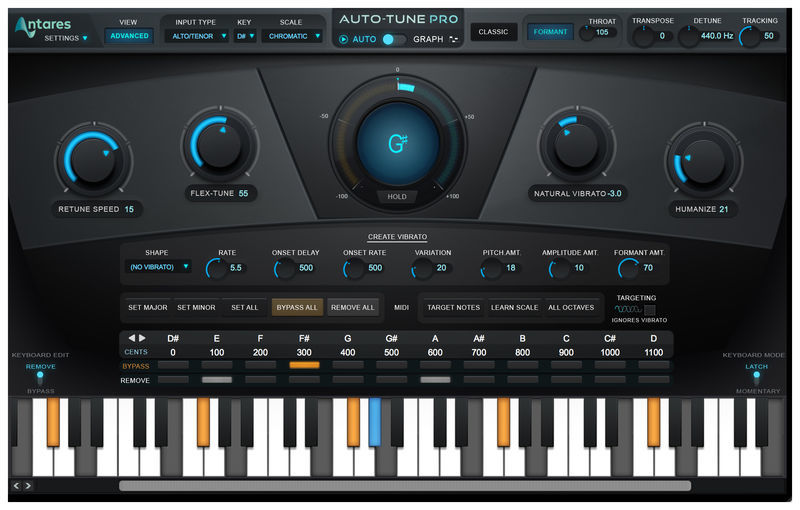Click the Humanize knob
The image size is (800, 510).
(x=704, y=159)
